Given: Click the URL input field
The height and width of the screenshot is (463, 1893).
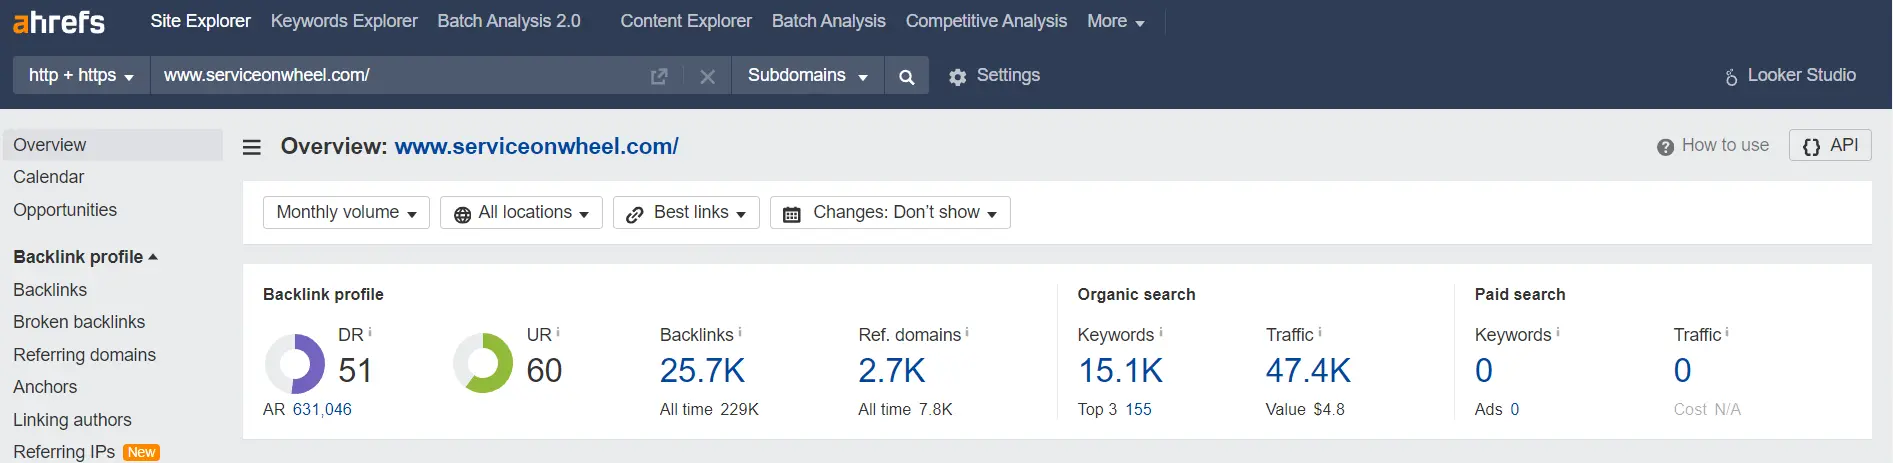Looking at the screenshot, I should point(400,76).
